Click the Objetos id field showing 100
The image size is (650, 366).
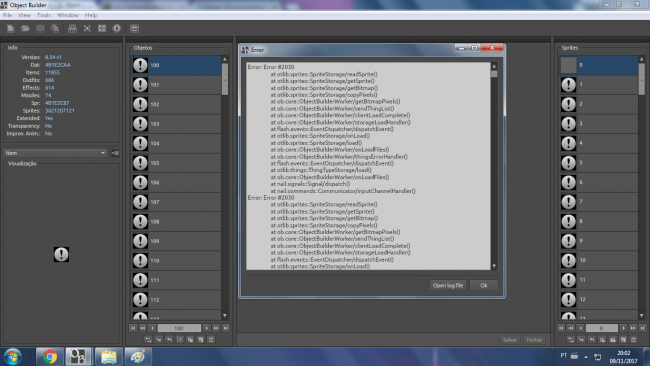click(x=179, y=328)
